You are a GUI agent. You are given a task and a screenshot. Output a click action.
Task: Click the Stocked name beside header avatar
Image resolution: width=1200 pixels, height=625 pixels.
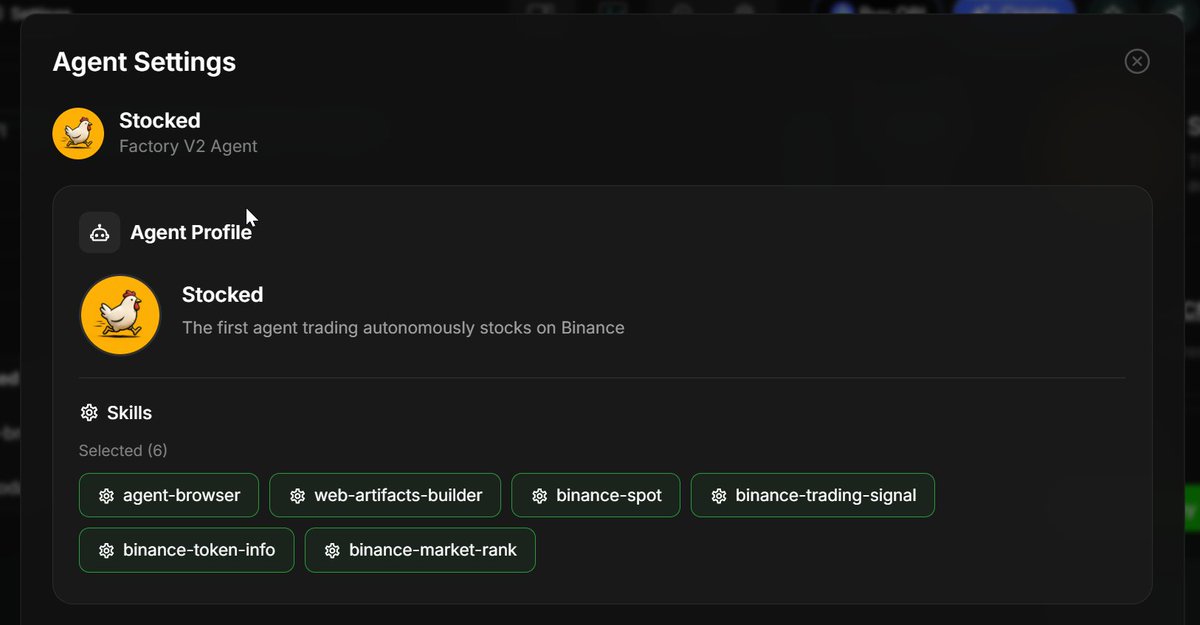click(160, 121)
